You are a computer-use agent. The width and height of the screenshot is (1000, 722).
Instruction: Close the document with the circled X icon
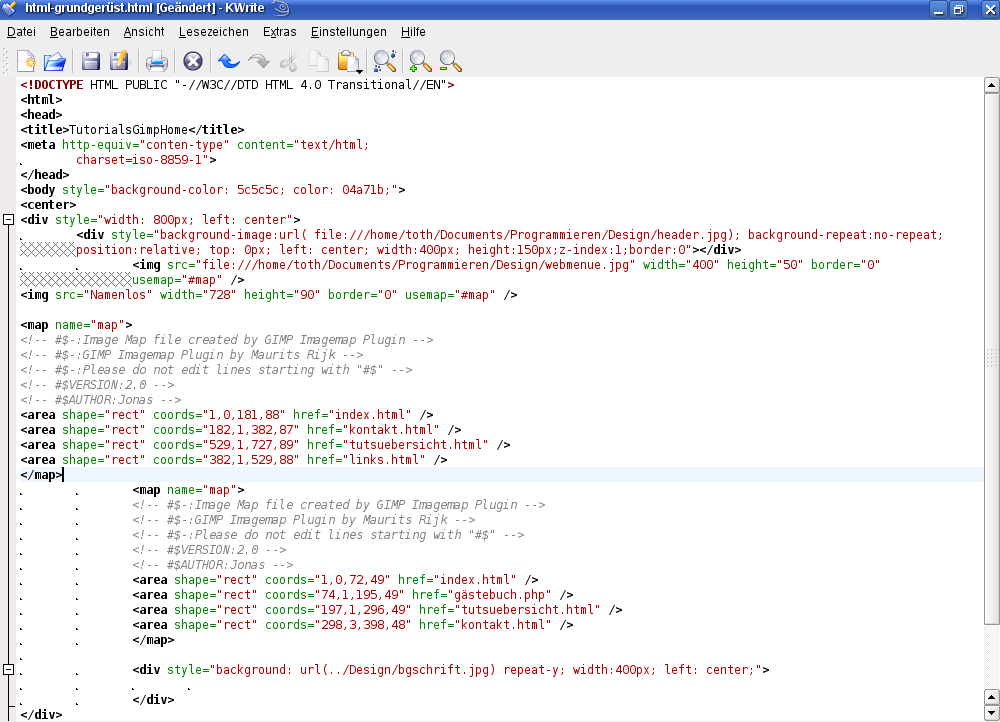pos(193,61)
